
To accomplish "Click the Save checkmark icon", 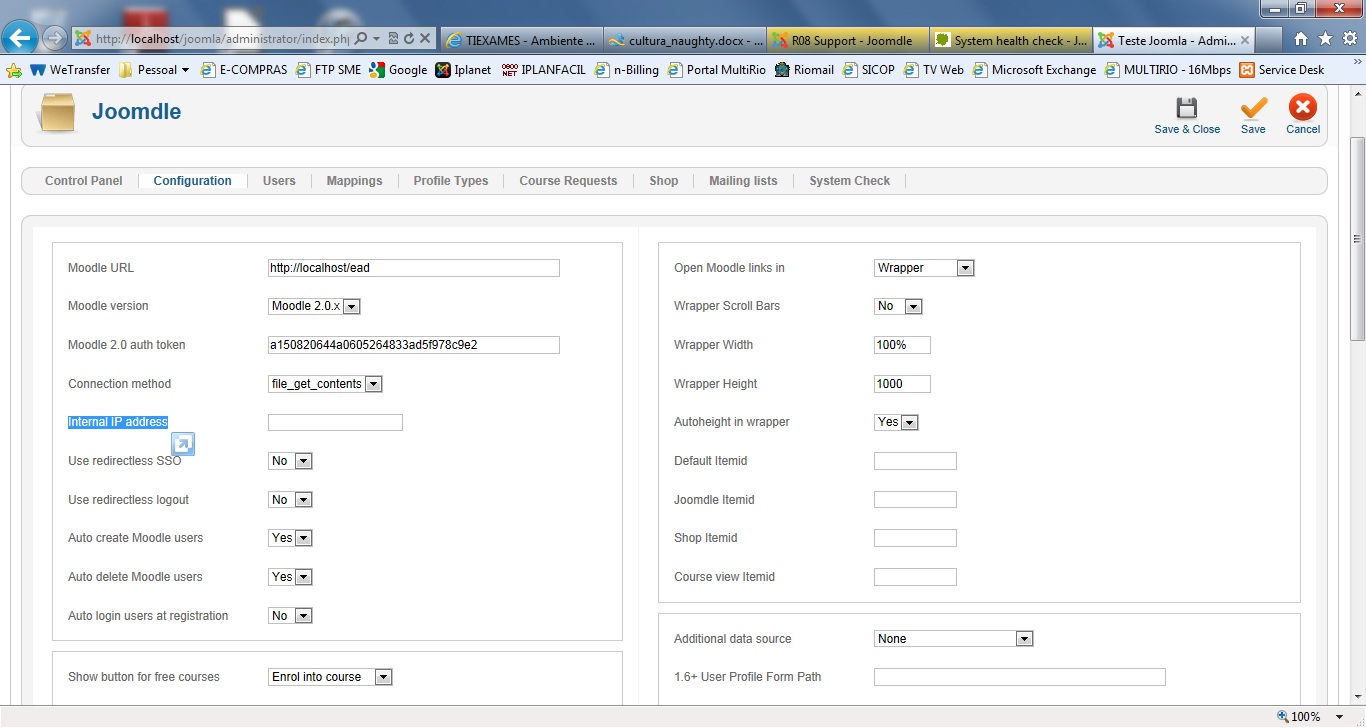I will click(1253, 110).
